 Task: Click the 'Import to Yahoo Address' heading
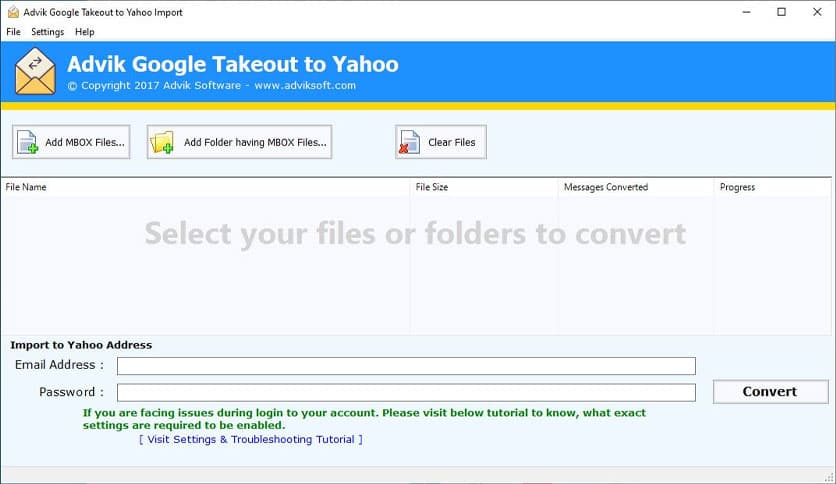pyautogui.click(x=81, y=345)
